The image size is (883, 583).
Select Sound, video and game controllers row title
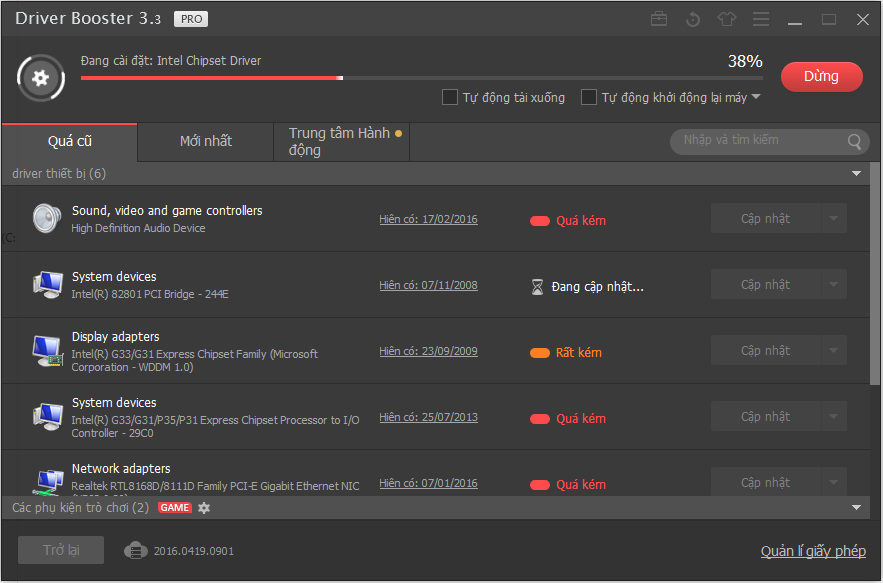[167, 211]
